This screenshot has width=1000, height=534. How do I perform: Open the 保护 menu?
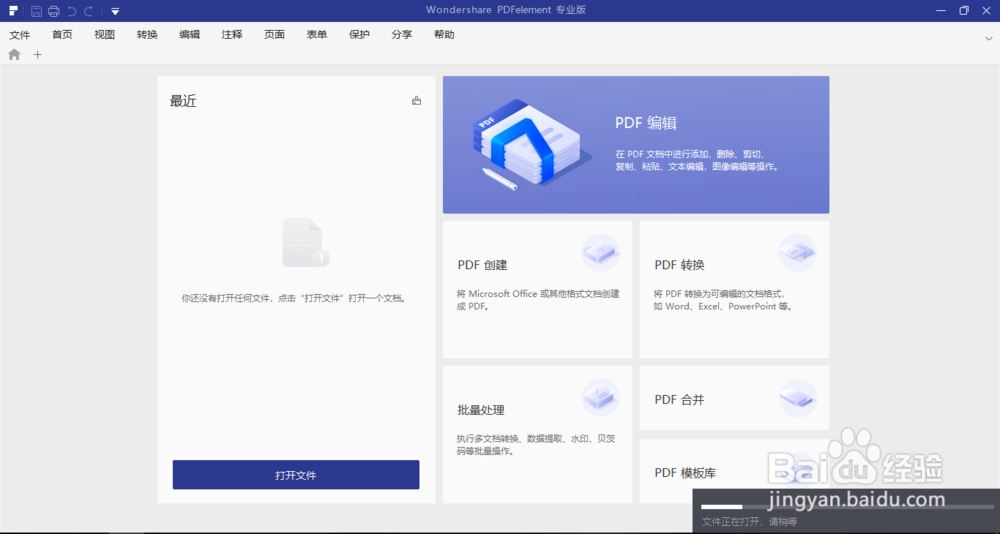359,34
